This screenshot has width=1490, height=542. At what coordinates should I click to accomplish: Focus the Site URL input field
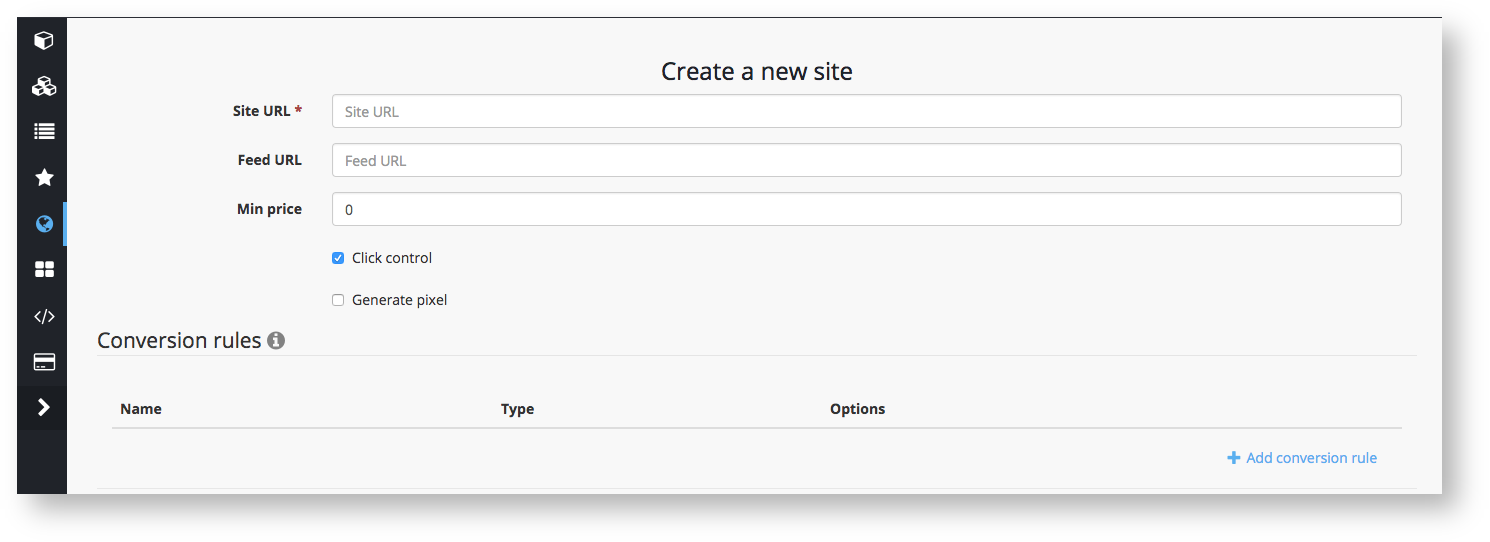(866, 112)
